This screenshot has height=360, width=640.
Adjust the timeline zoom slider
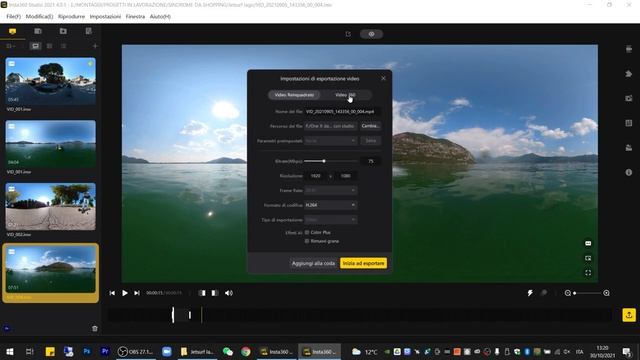coord(587,293)
